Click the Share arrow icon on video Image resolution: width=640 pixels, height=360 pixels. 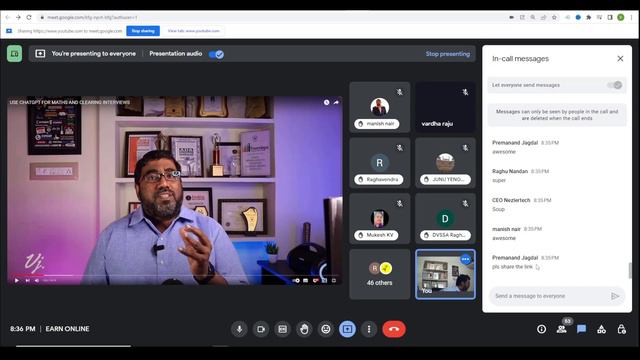pos(336,102)
